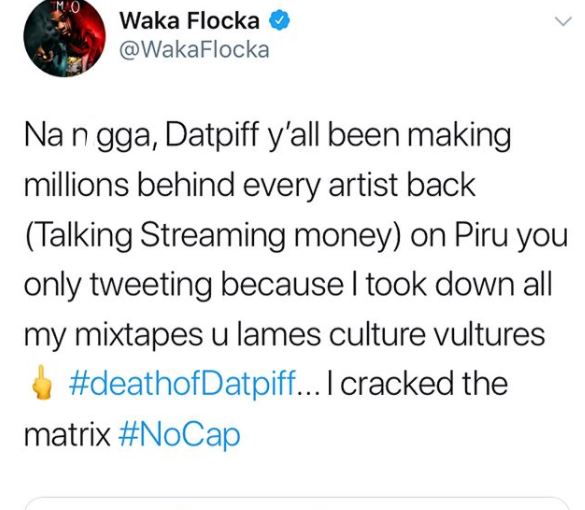Open the card outlined below the tweet
Viewport: 585px width, 510px height.
pyautogui.click(x=297, y=503)
